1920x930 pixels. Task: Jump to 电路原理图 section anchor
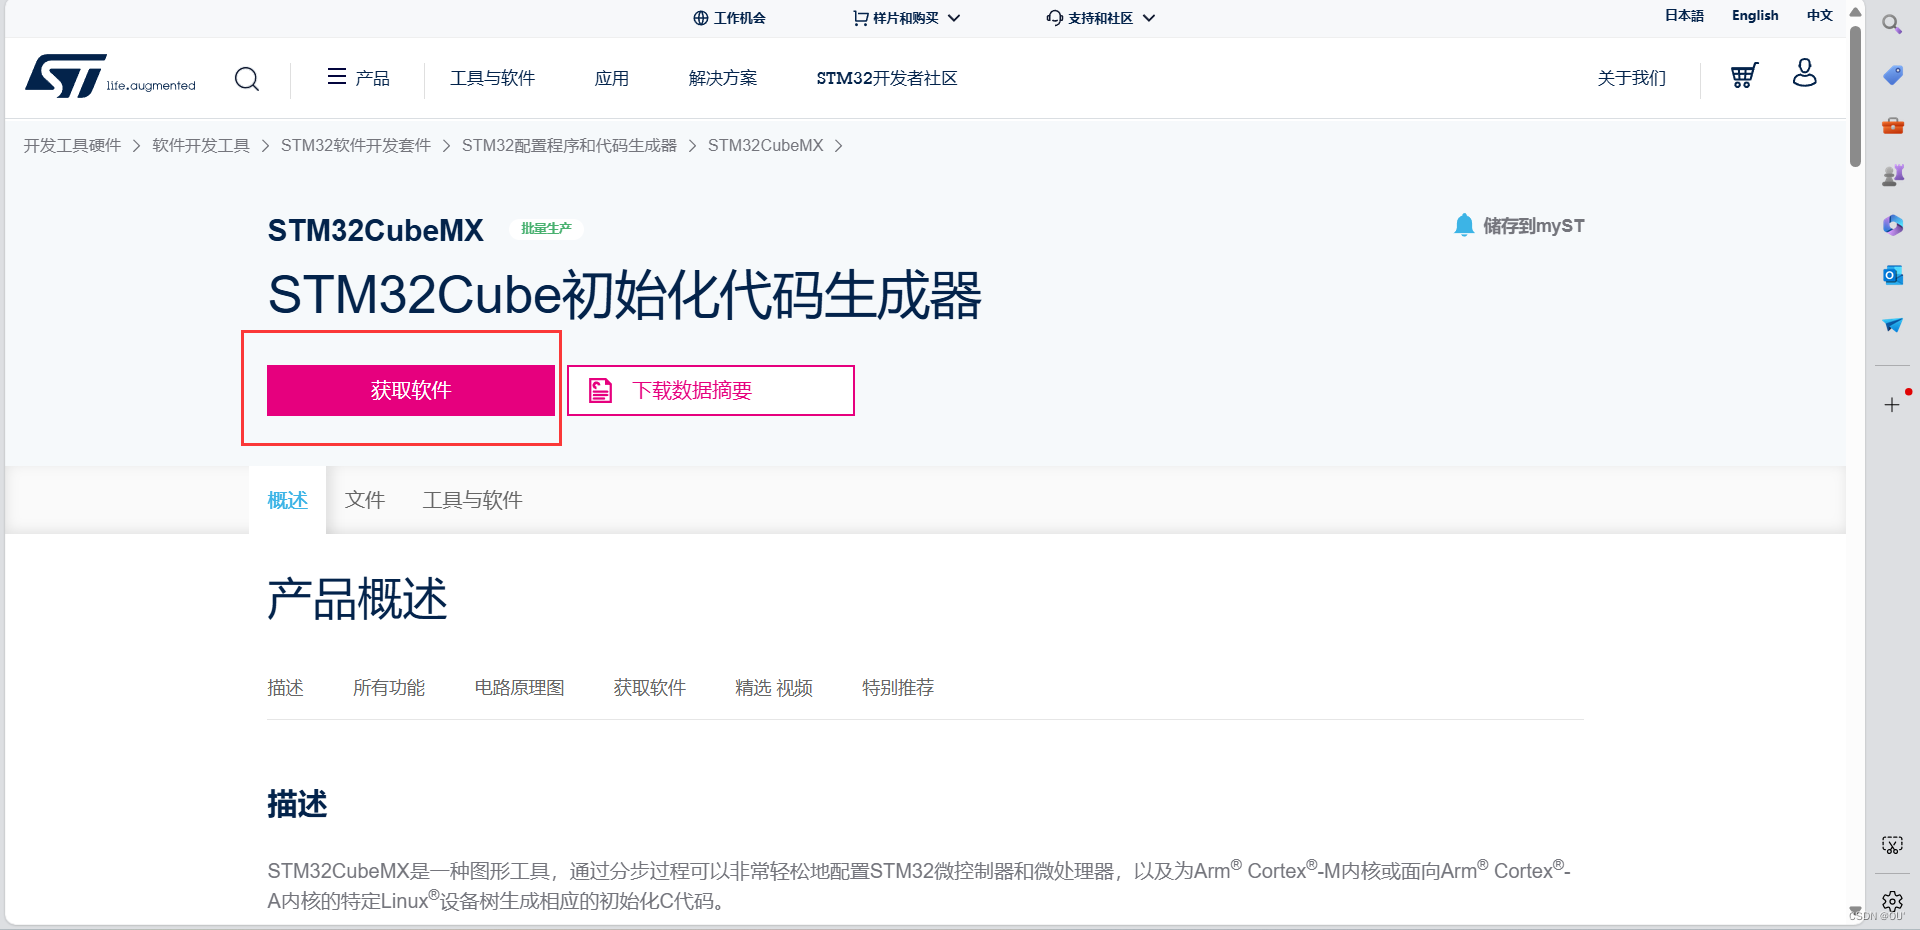click(x=519, y=688)
